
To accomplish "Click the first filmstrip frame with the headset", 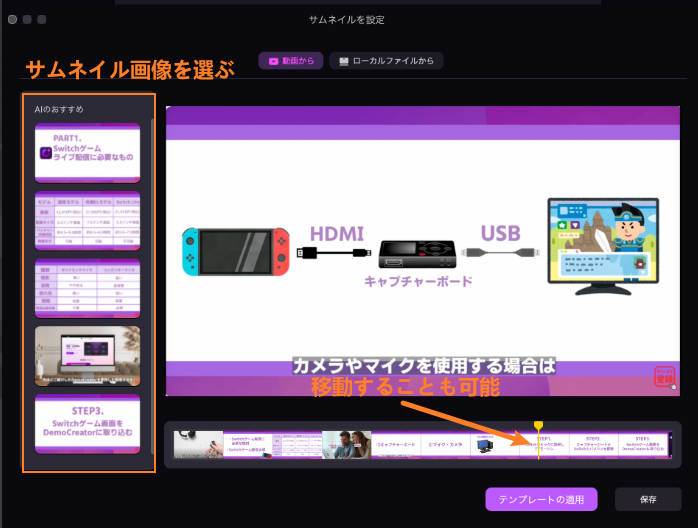I will [x=199, y=444].
